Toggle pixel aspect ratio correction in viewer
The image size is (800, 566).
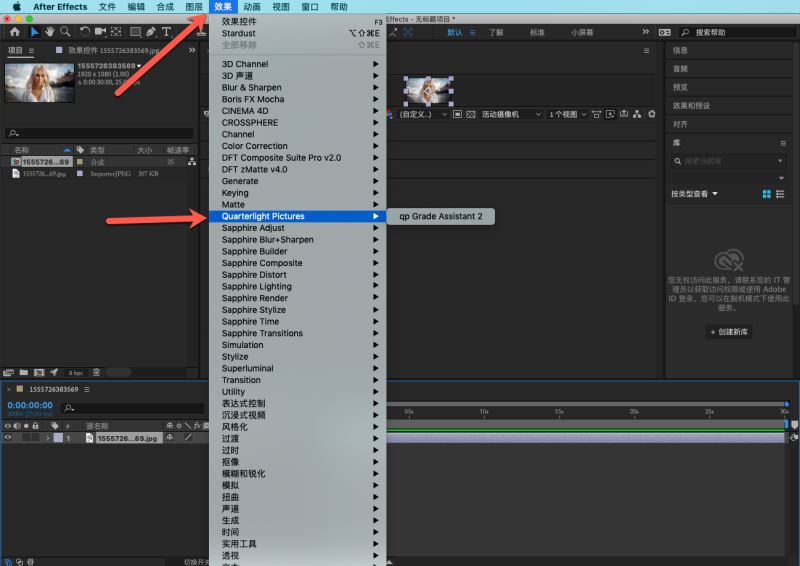click(x=596, y=114)
